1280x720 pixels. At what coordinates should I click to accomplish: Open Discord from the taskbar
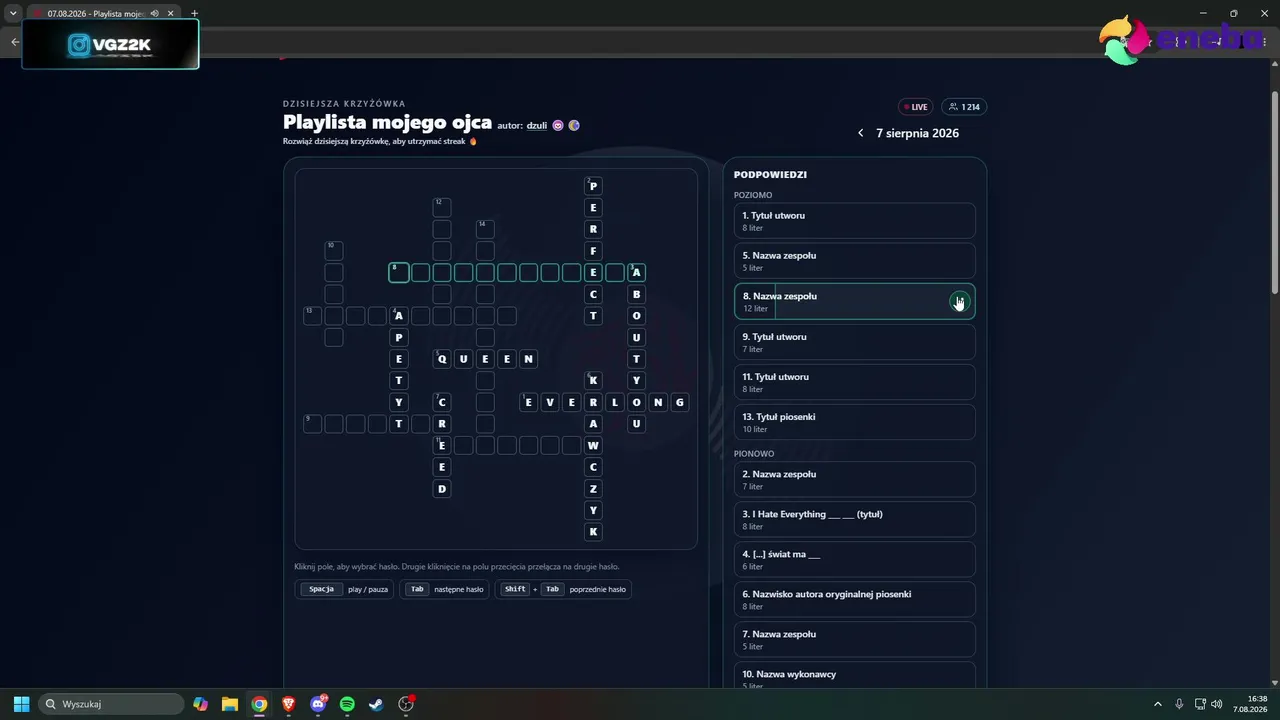[x=318, y=704]
